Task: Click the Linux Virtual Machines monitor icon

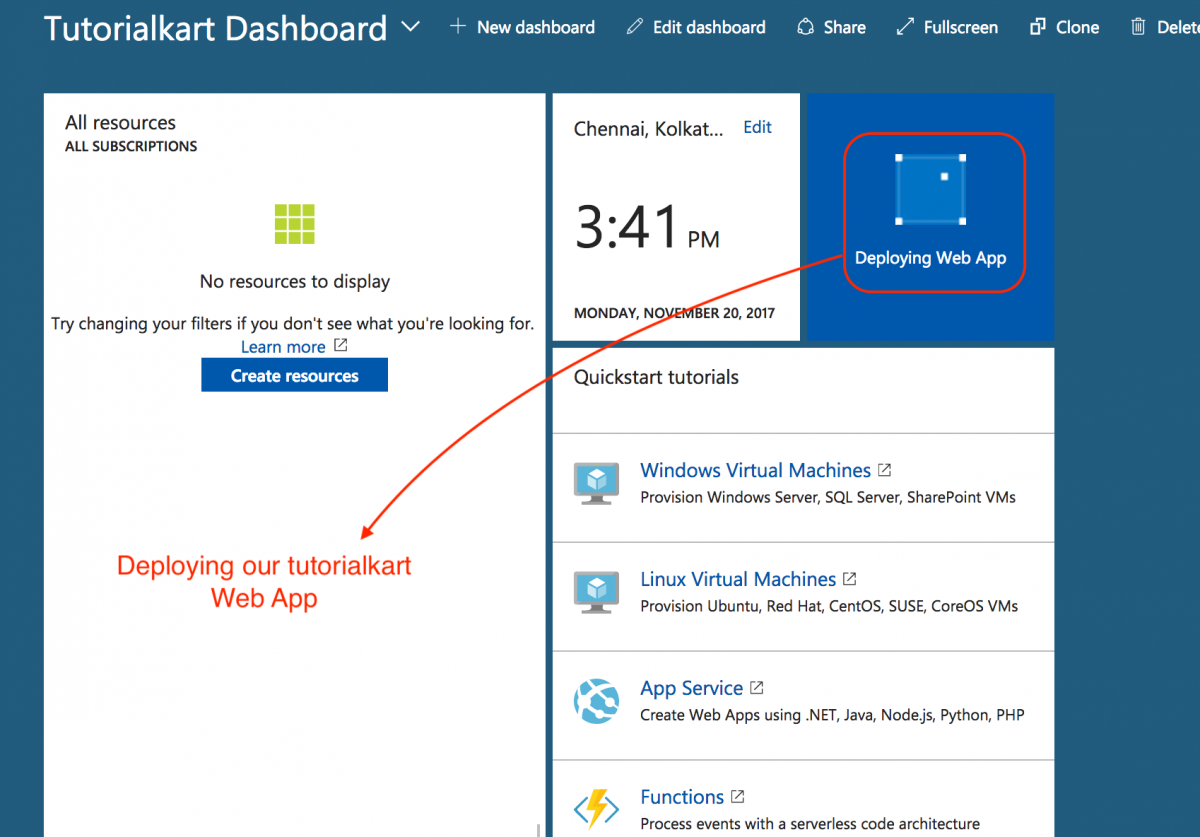Action: click(596, 591)
